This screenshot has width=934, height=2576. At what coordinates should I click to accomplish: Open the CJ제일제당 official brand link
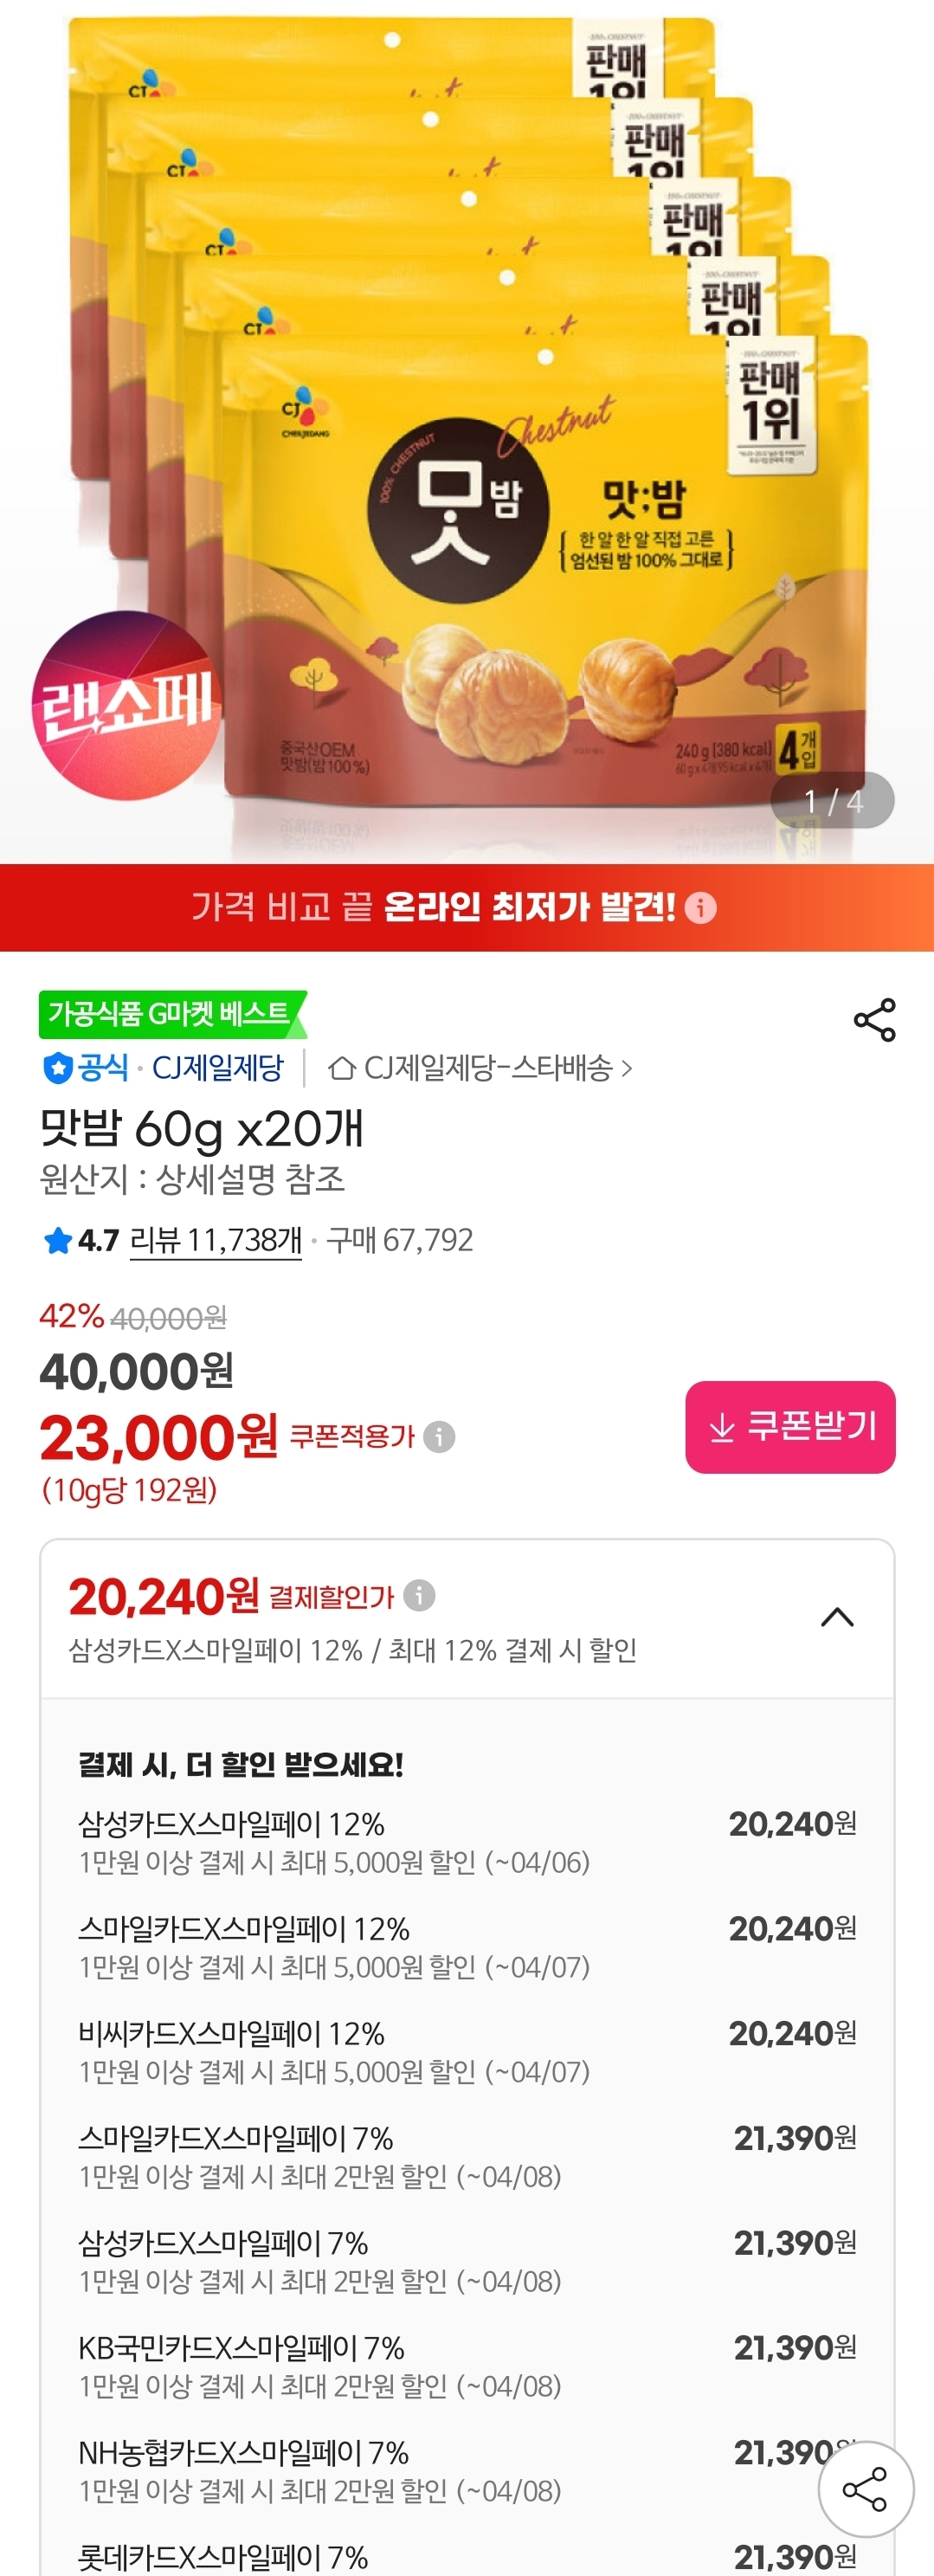tap(217, 1069)
